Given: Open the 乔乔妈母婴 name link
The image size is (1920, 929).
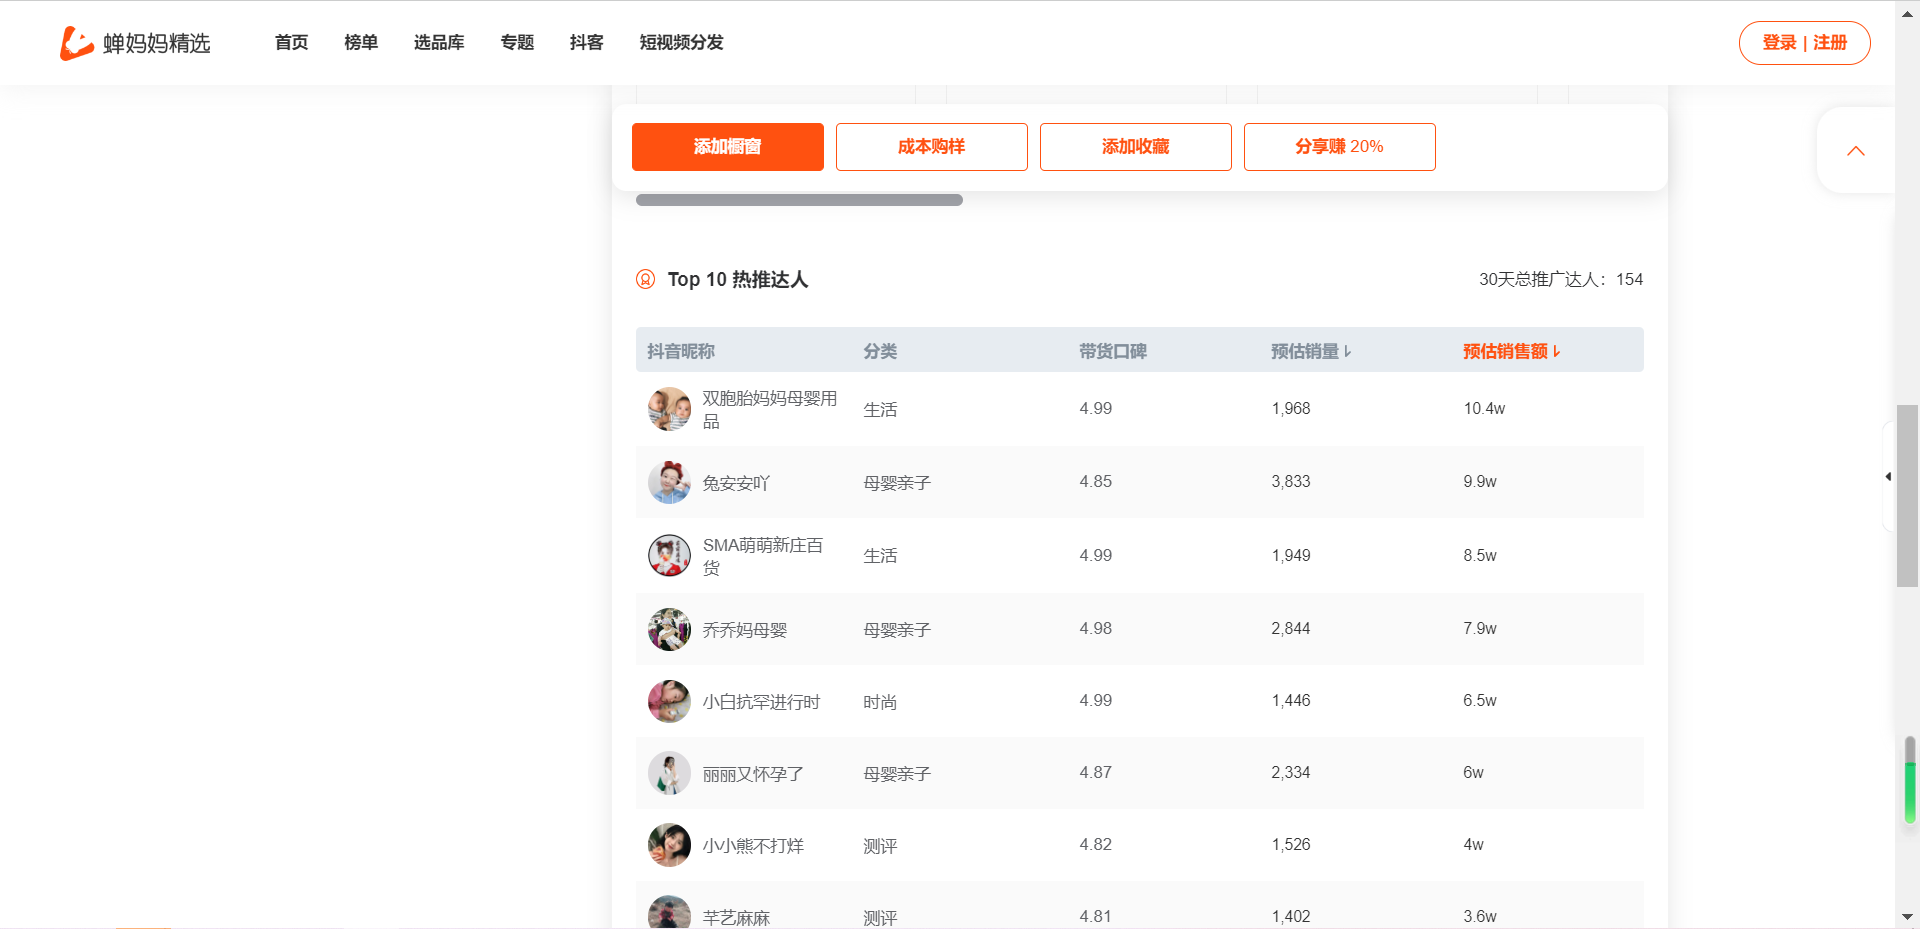Looking at the screenshot, I should (x=745, y=630).
